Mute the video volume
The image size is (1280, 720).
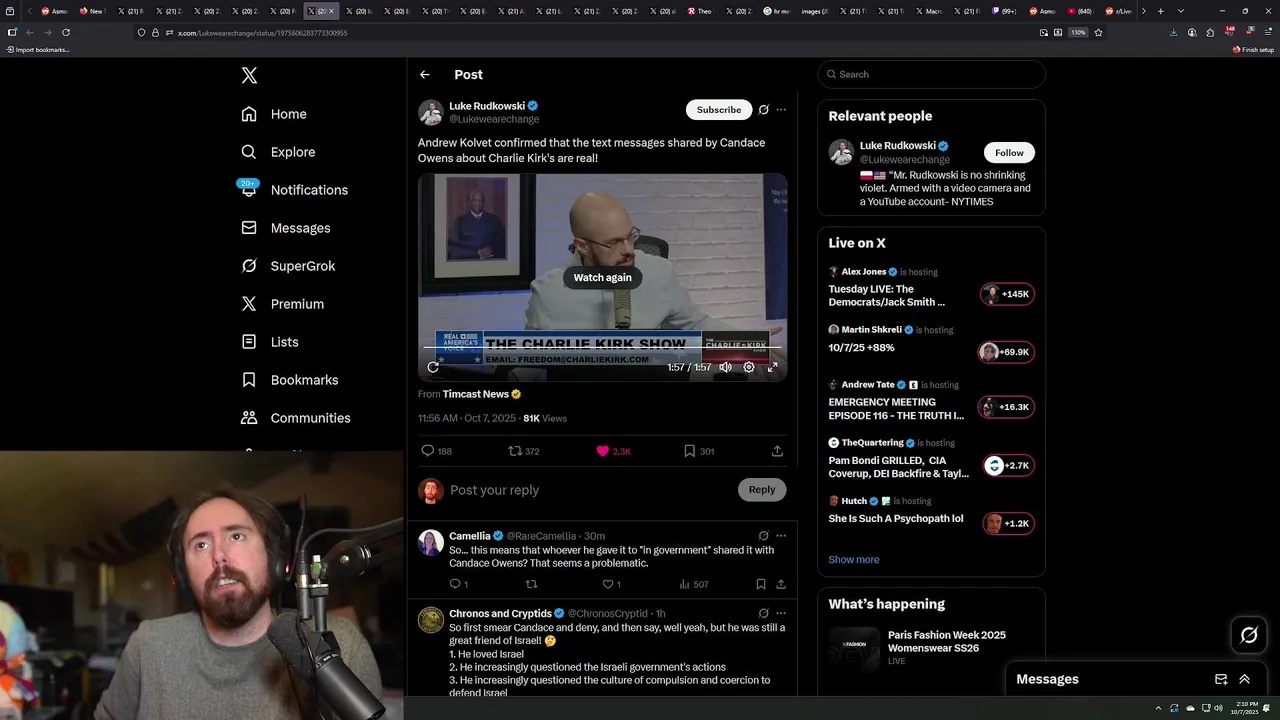[x=725, y=367]
